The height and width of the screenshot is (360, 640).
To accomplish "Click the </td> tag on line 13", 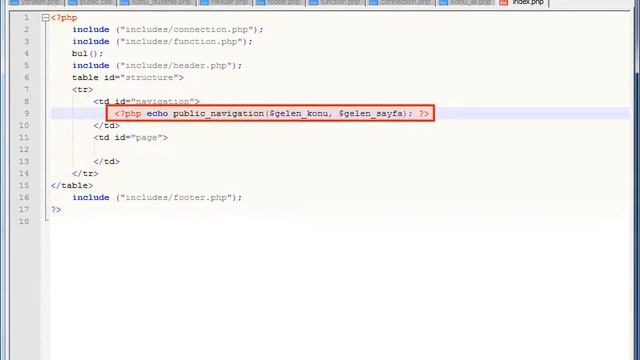I will point(107,161).
